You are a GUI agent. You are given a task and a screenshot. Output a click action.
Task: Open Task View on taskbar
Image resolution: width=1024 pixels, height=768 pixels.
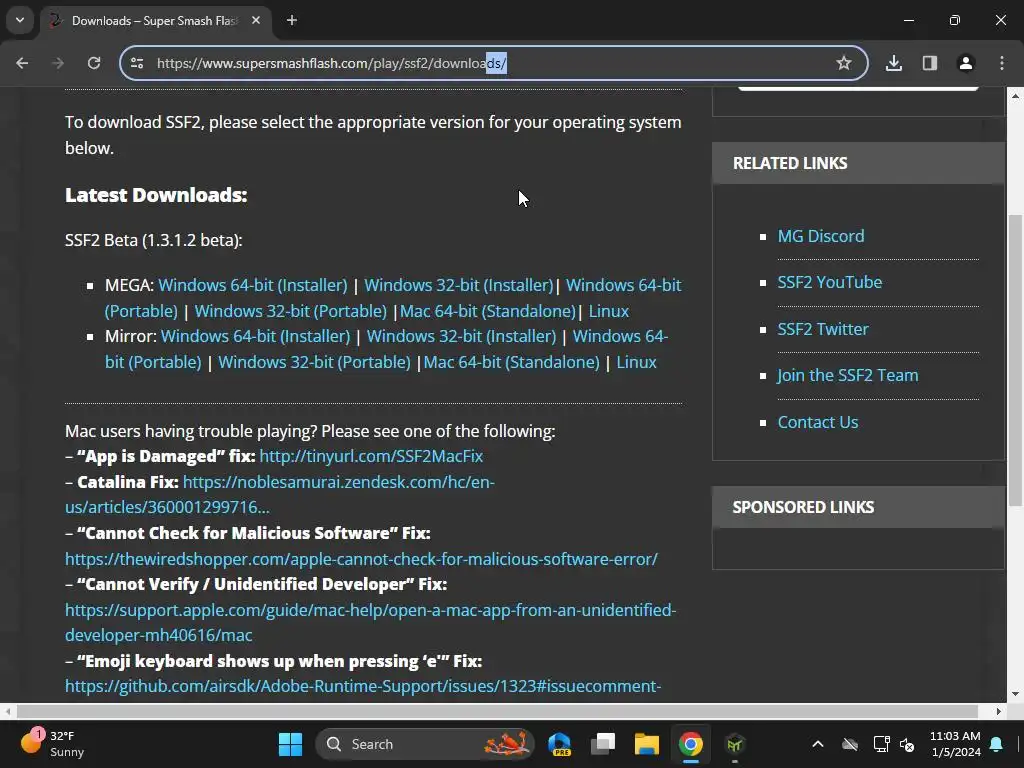[603, 744]
